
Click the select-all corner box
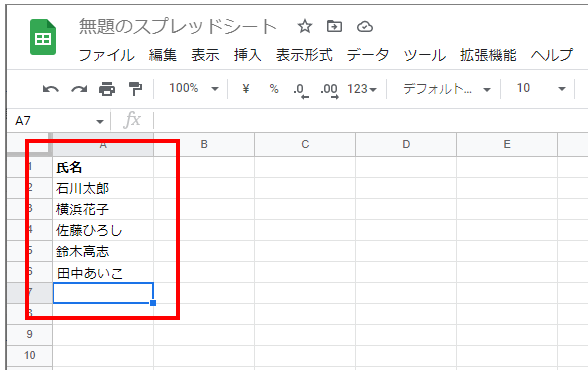[30, 144]
